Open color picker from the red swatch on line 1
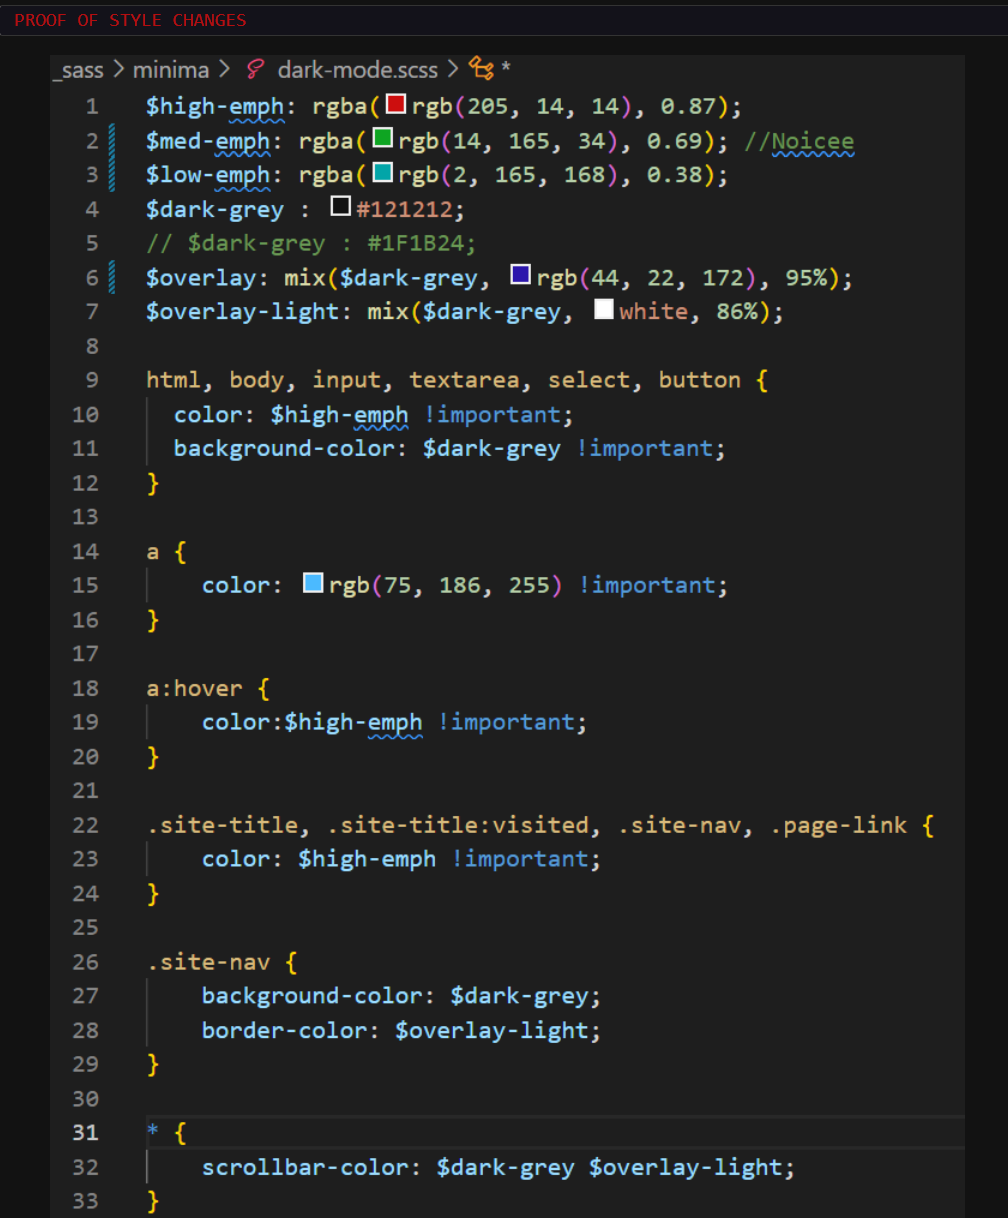The width and height of the screenshot is (1008, 1218). [398, 103]
